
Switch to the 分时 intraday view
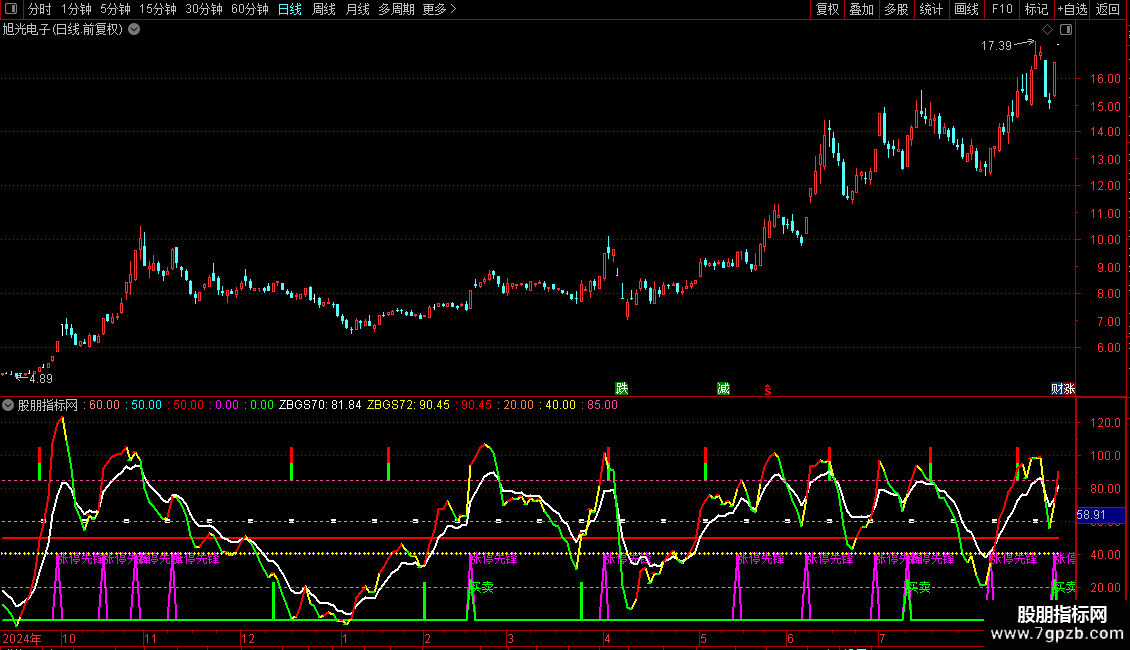click(x=39, y=10)
